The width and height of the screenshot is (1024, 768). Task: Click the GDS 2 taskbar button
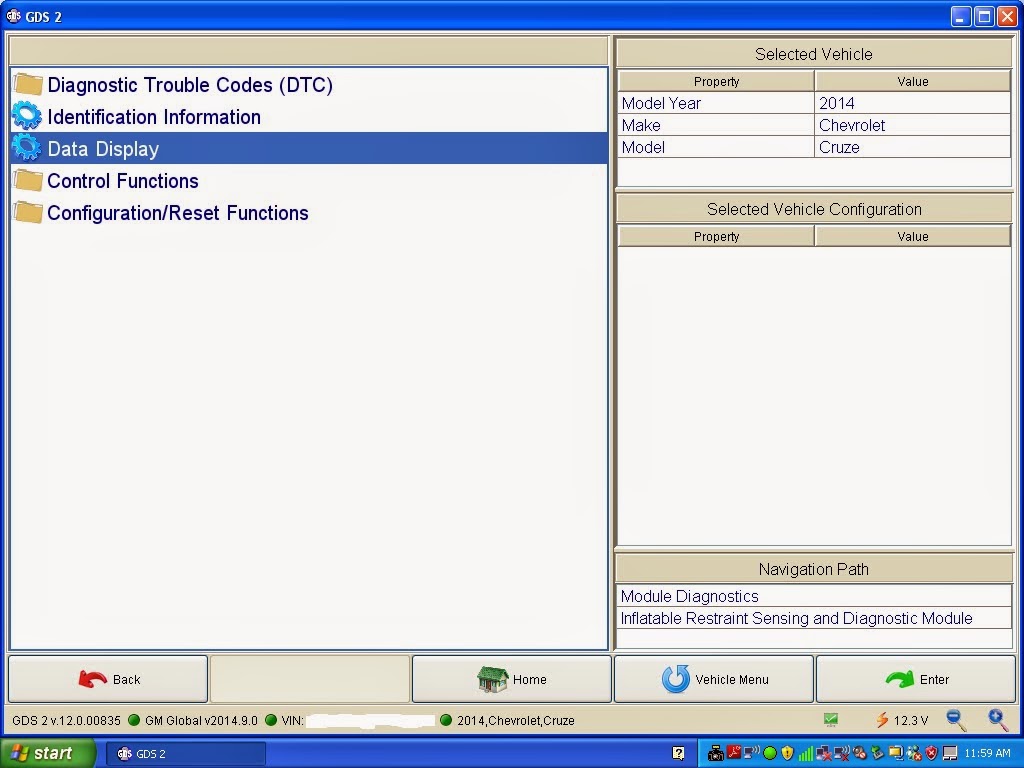185,754
